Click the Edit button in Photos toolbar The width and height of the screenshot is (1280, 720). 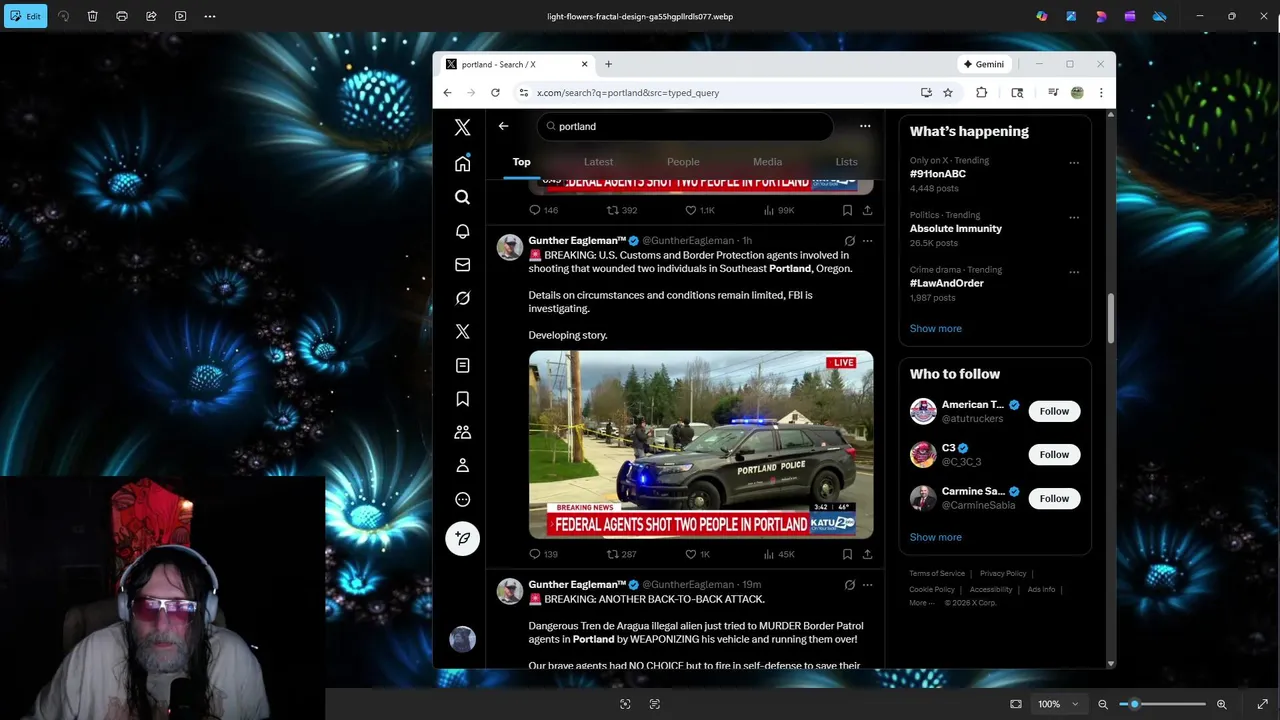click(25, 16)
